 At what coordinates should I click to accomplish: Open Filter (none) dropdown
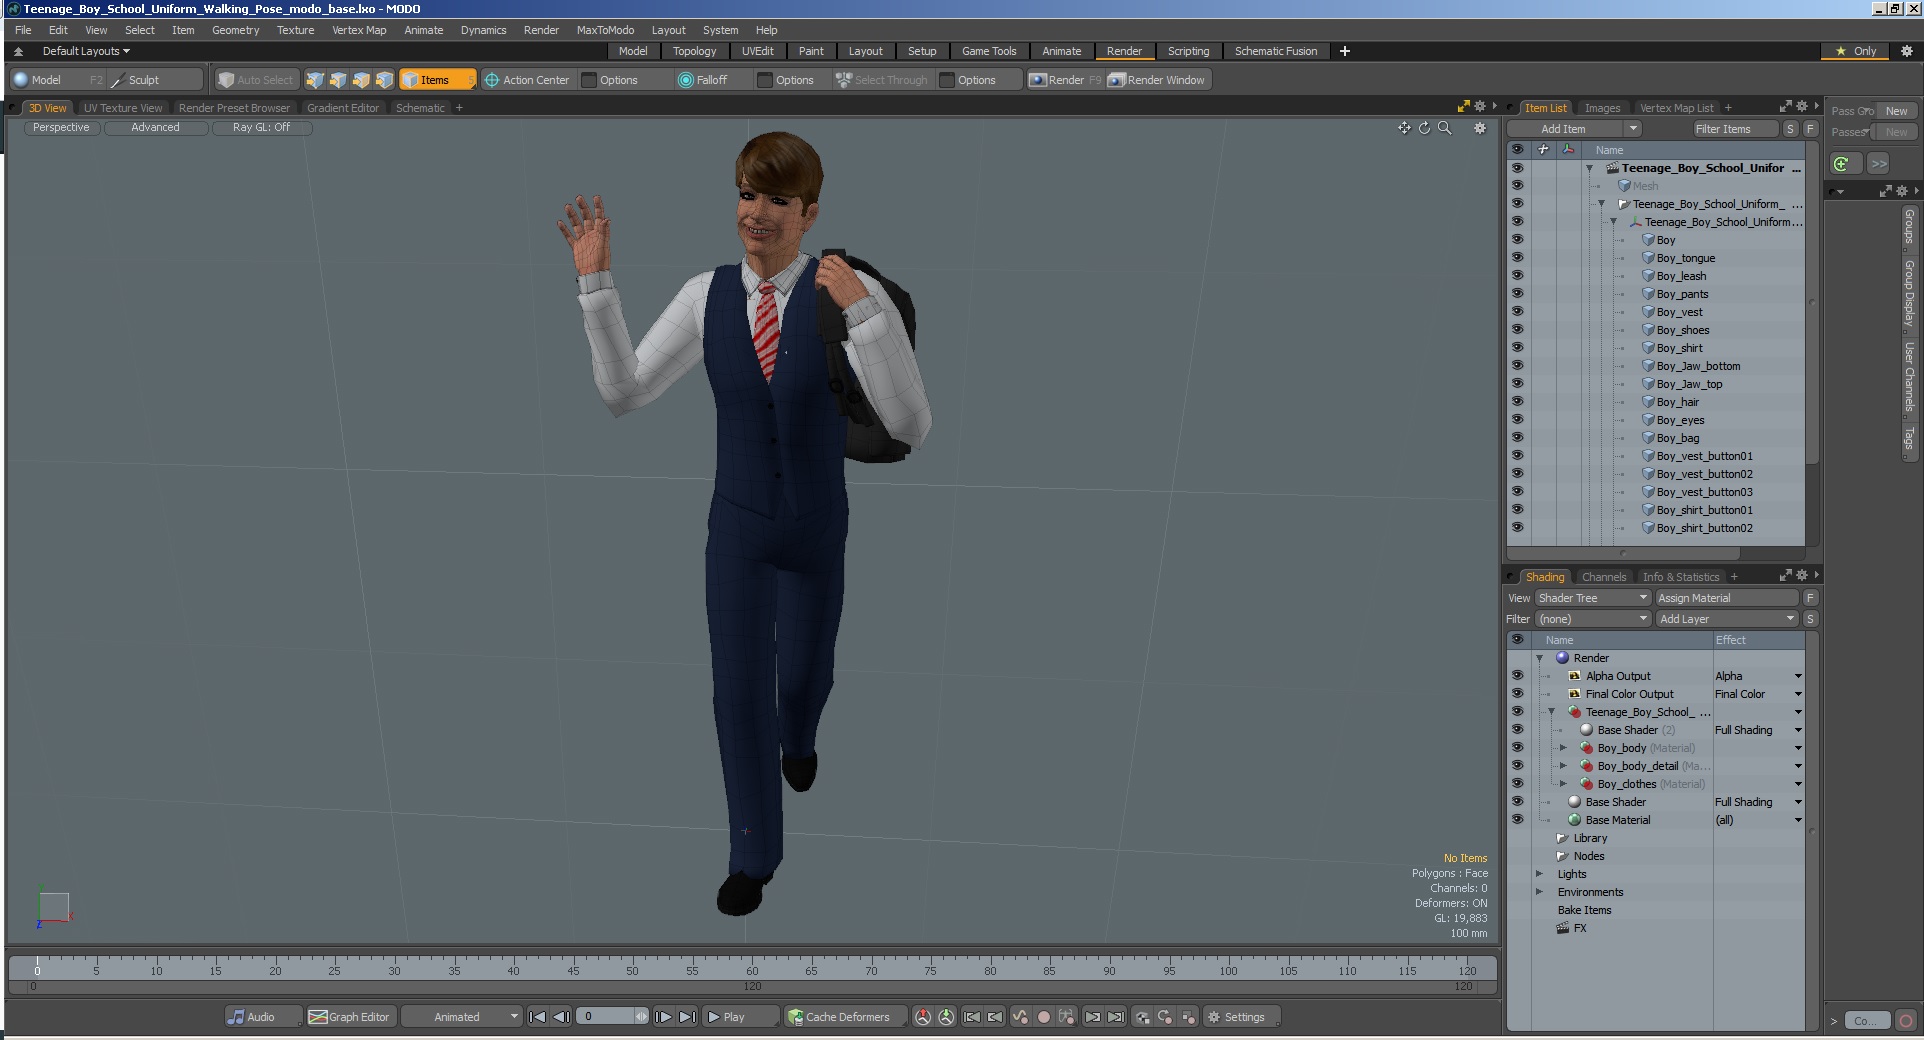click(1593, 619)
